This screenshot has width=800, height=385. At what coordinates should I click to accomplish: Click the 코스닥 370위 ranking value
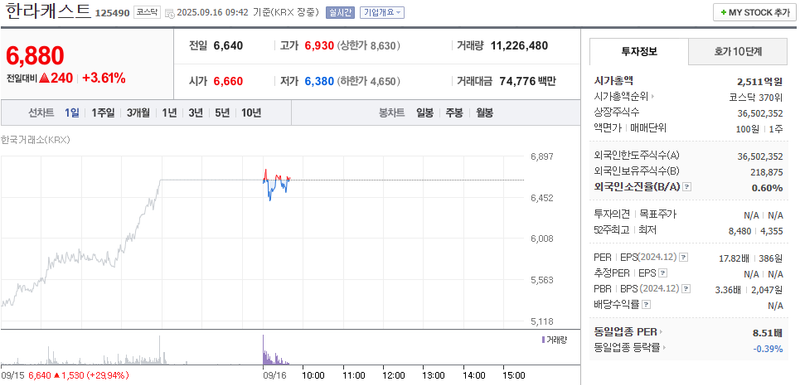(757, 96)
